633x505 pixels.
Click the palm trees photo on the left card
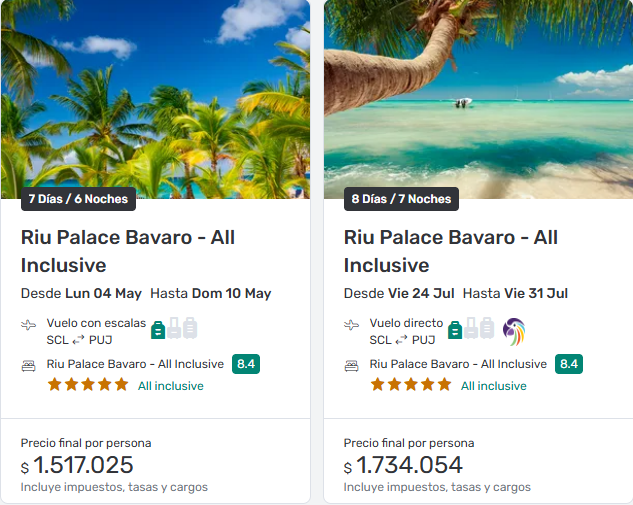[x=155, y=95]
